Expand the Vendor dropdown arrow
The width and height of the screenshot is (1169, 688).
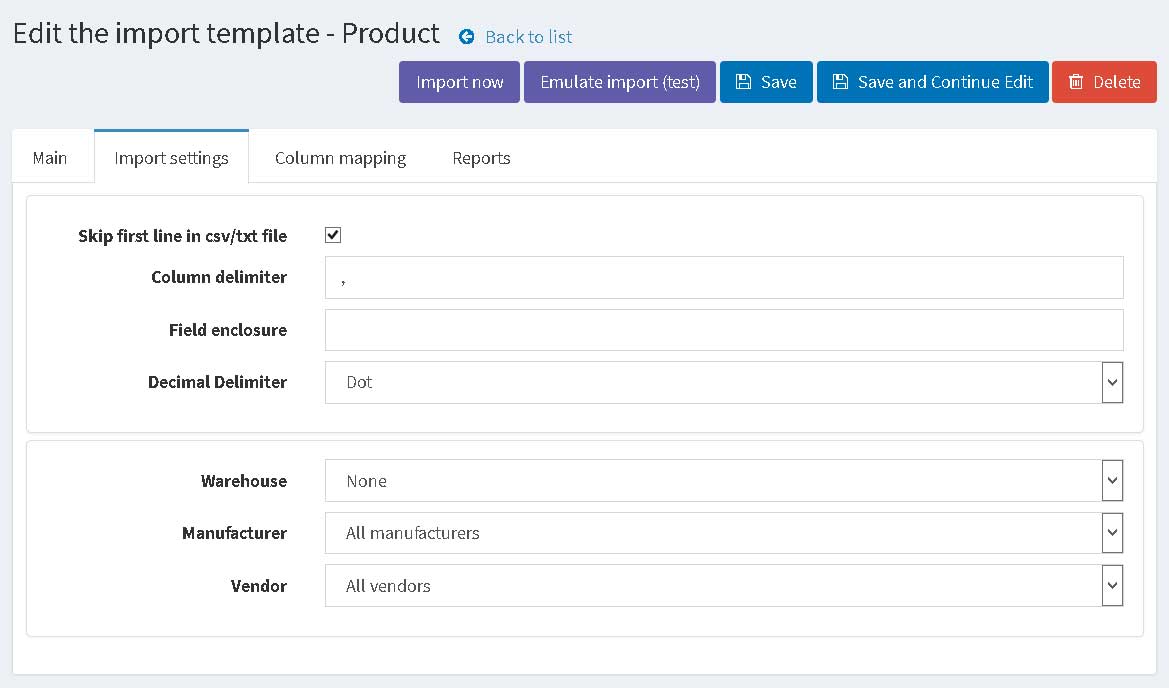point(1112,586)
